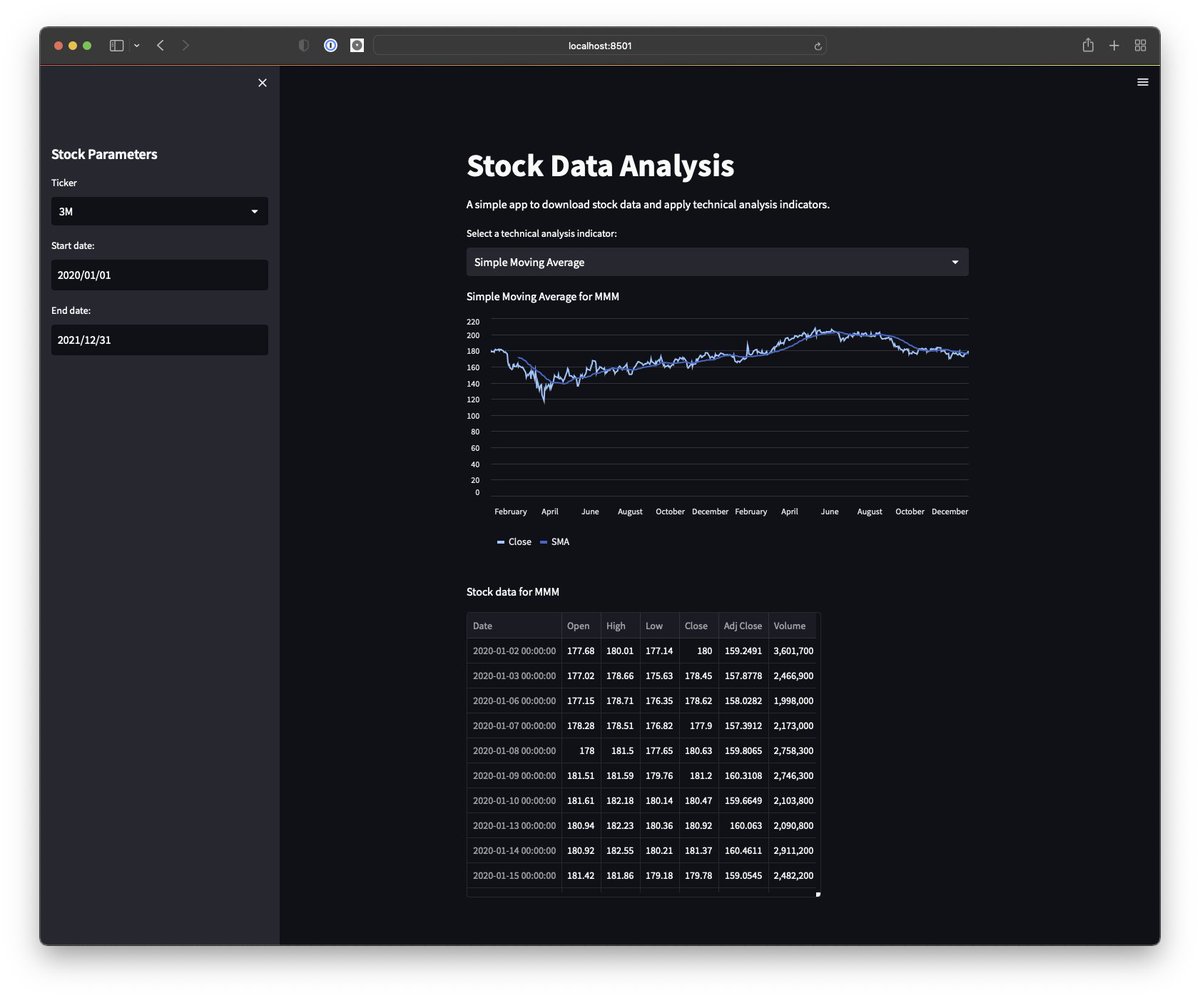The image size is (1200, 998).
Task: Click the Start date input field
Action: coord(159,274)
